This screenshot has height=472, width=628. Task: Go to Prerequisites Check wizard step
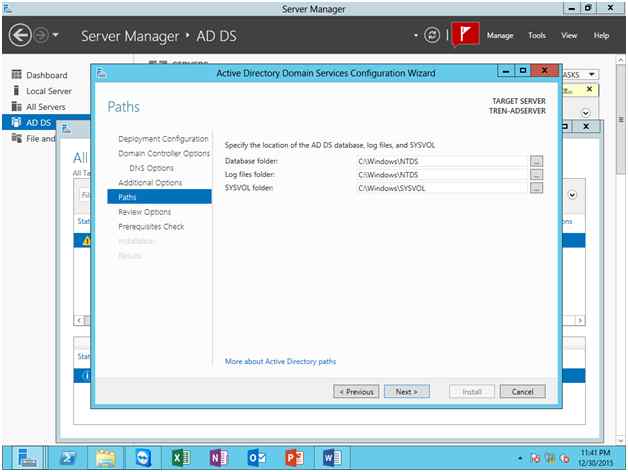pos(151,226)
